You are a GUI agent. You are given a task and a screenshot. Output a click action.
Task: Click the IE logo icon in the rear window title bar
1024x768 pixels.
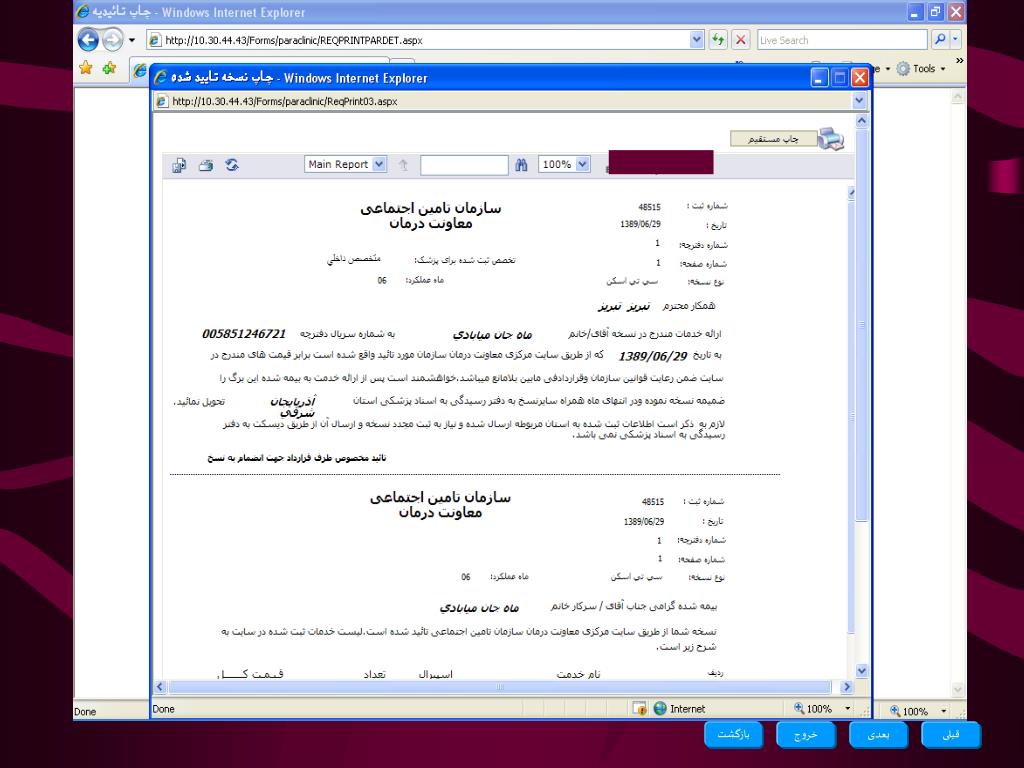pos(83,12)
